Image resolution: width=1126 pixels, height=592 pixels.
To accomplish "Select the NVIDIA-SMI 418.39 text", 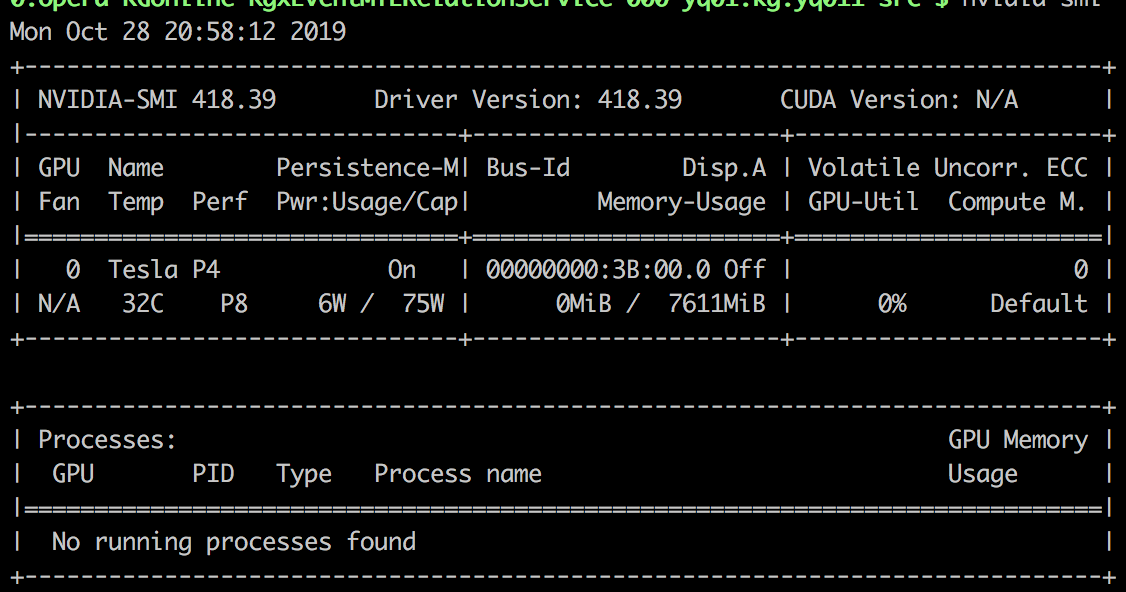I will coord(157,99).
